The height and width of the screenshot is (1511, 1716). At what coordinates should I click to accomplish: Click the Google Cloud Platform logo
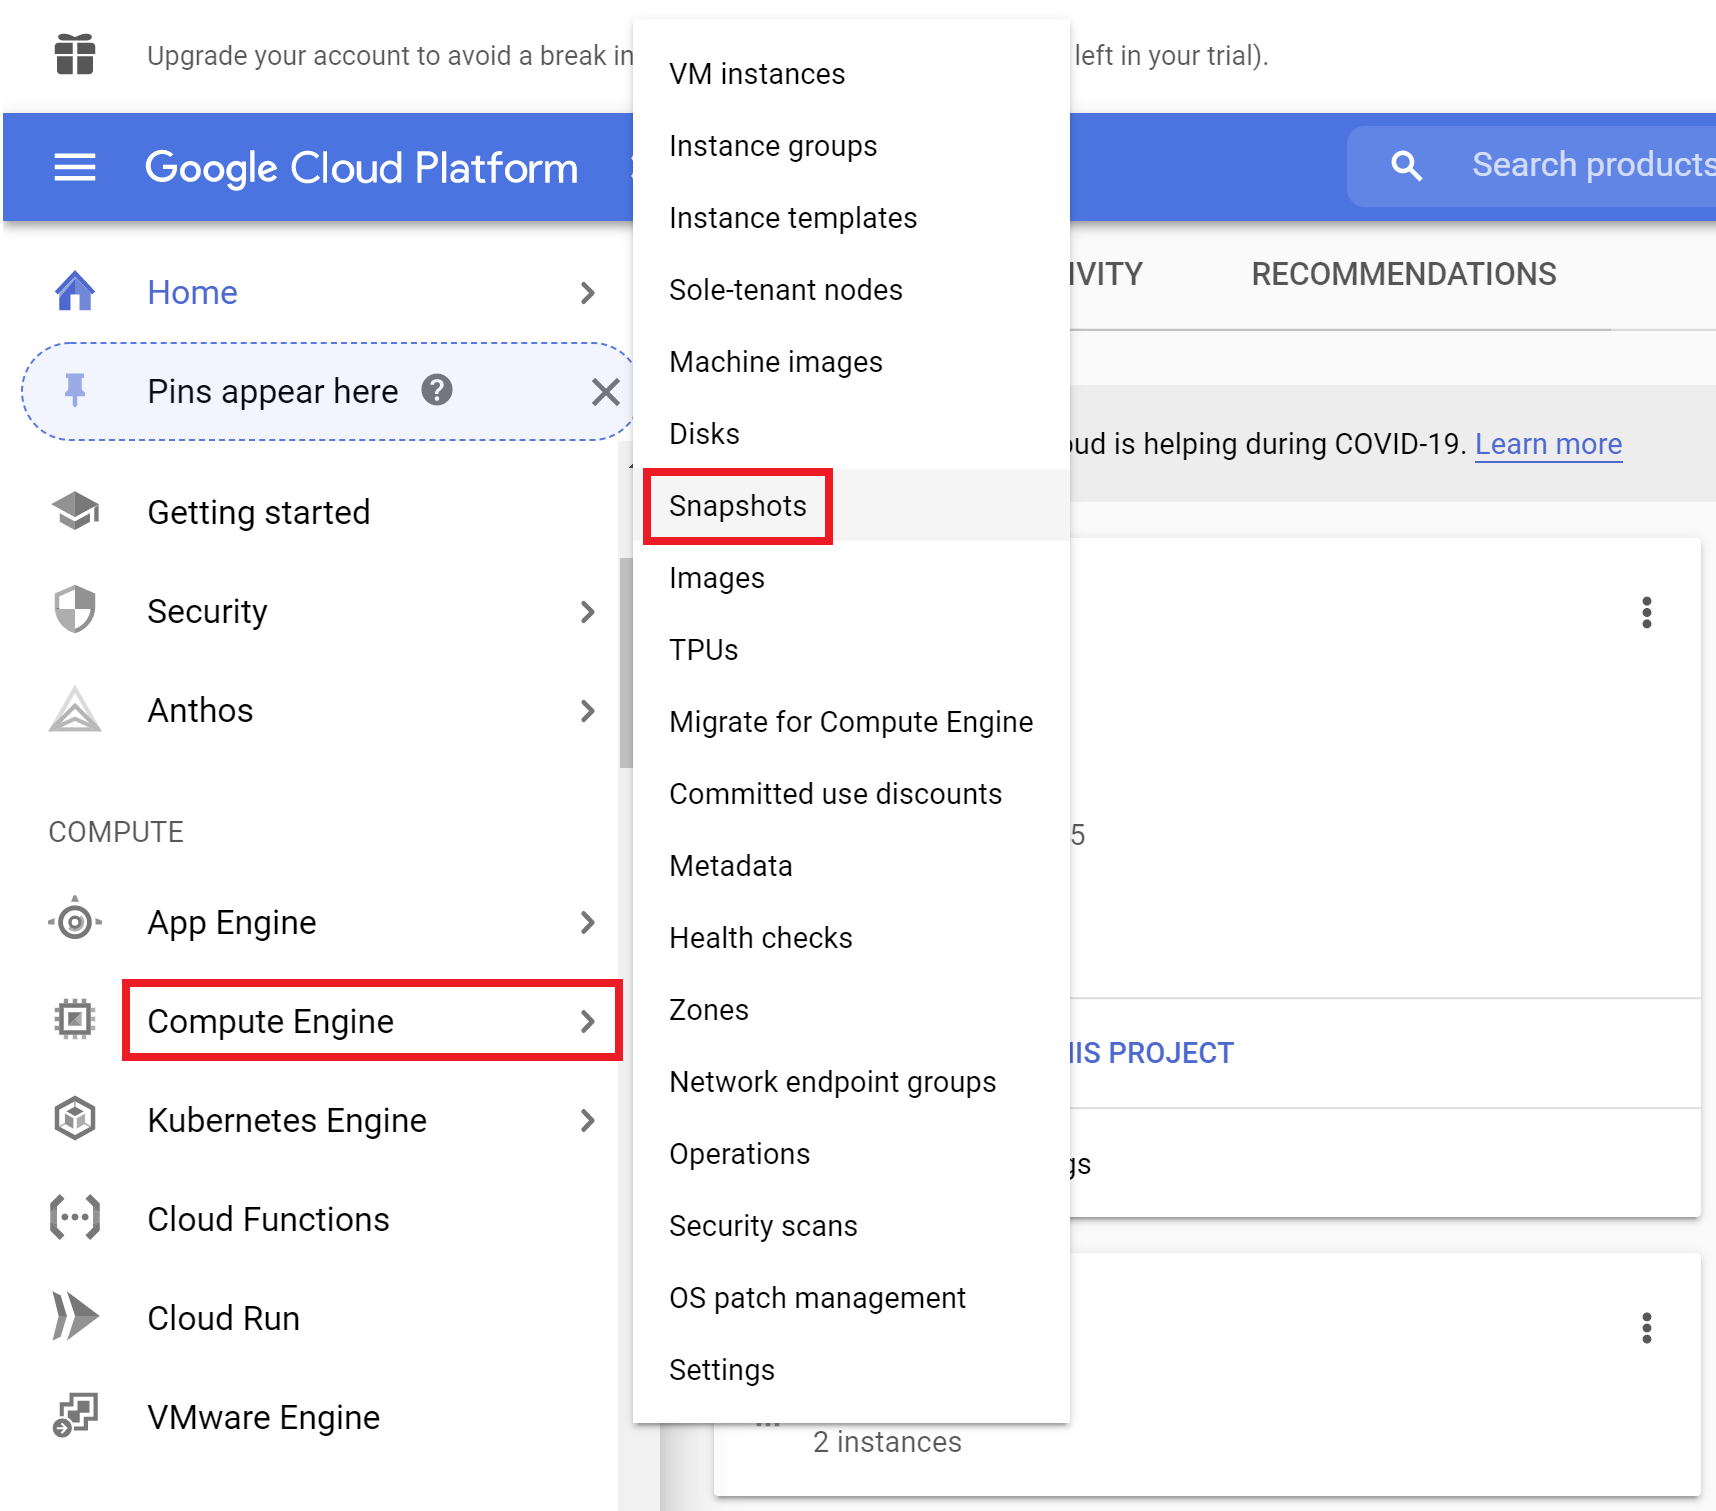click(x=362, y=168)
